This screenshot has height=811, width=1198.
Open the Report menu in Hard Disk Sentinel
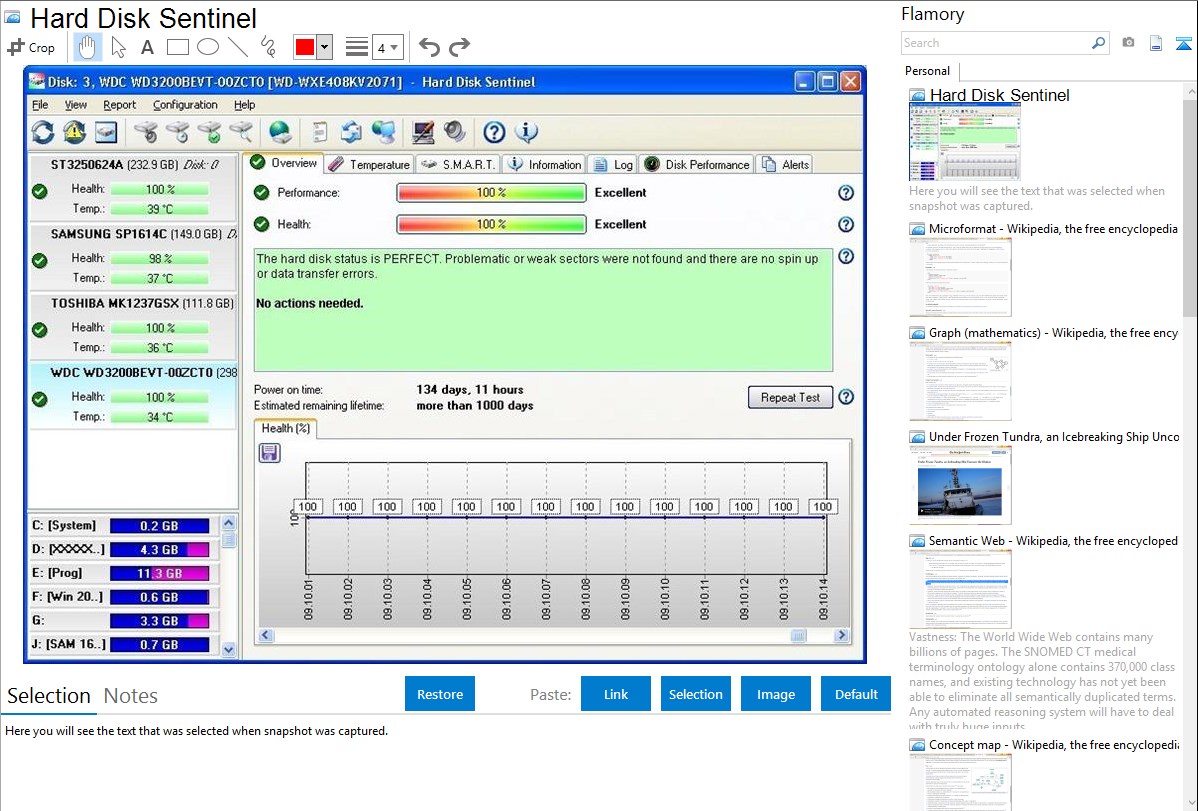coord(119,105)
